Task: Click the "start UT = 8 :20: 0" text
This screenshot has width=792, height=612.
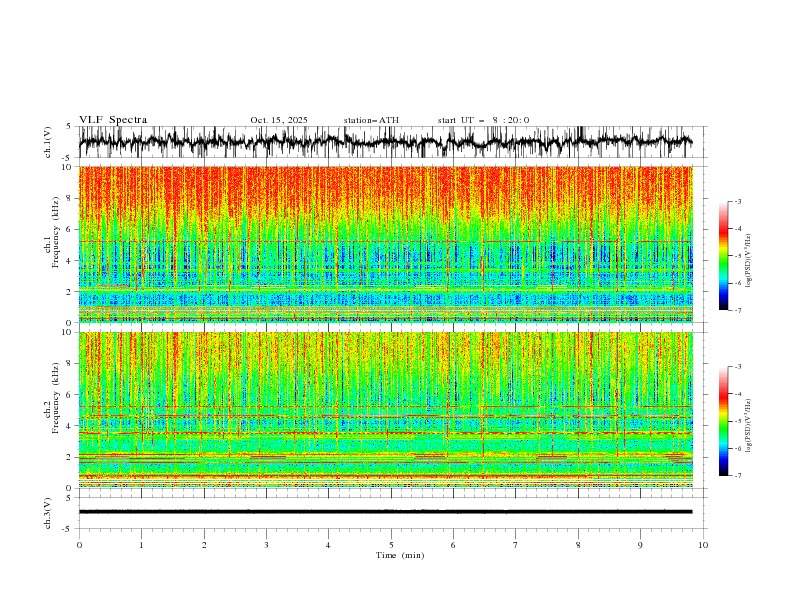Action: 483,120
